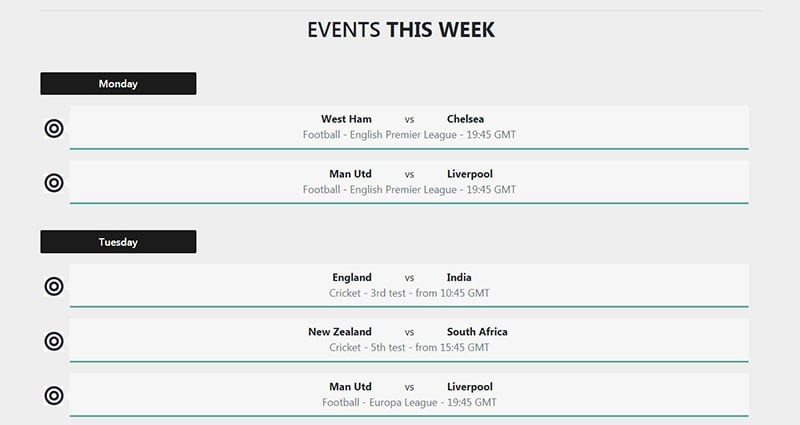Select England team name
800x425 pixels.
(x=352, y=278)
